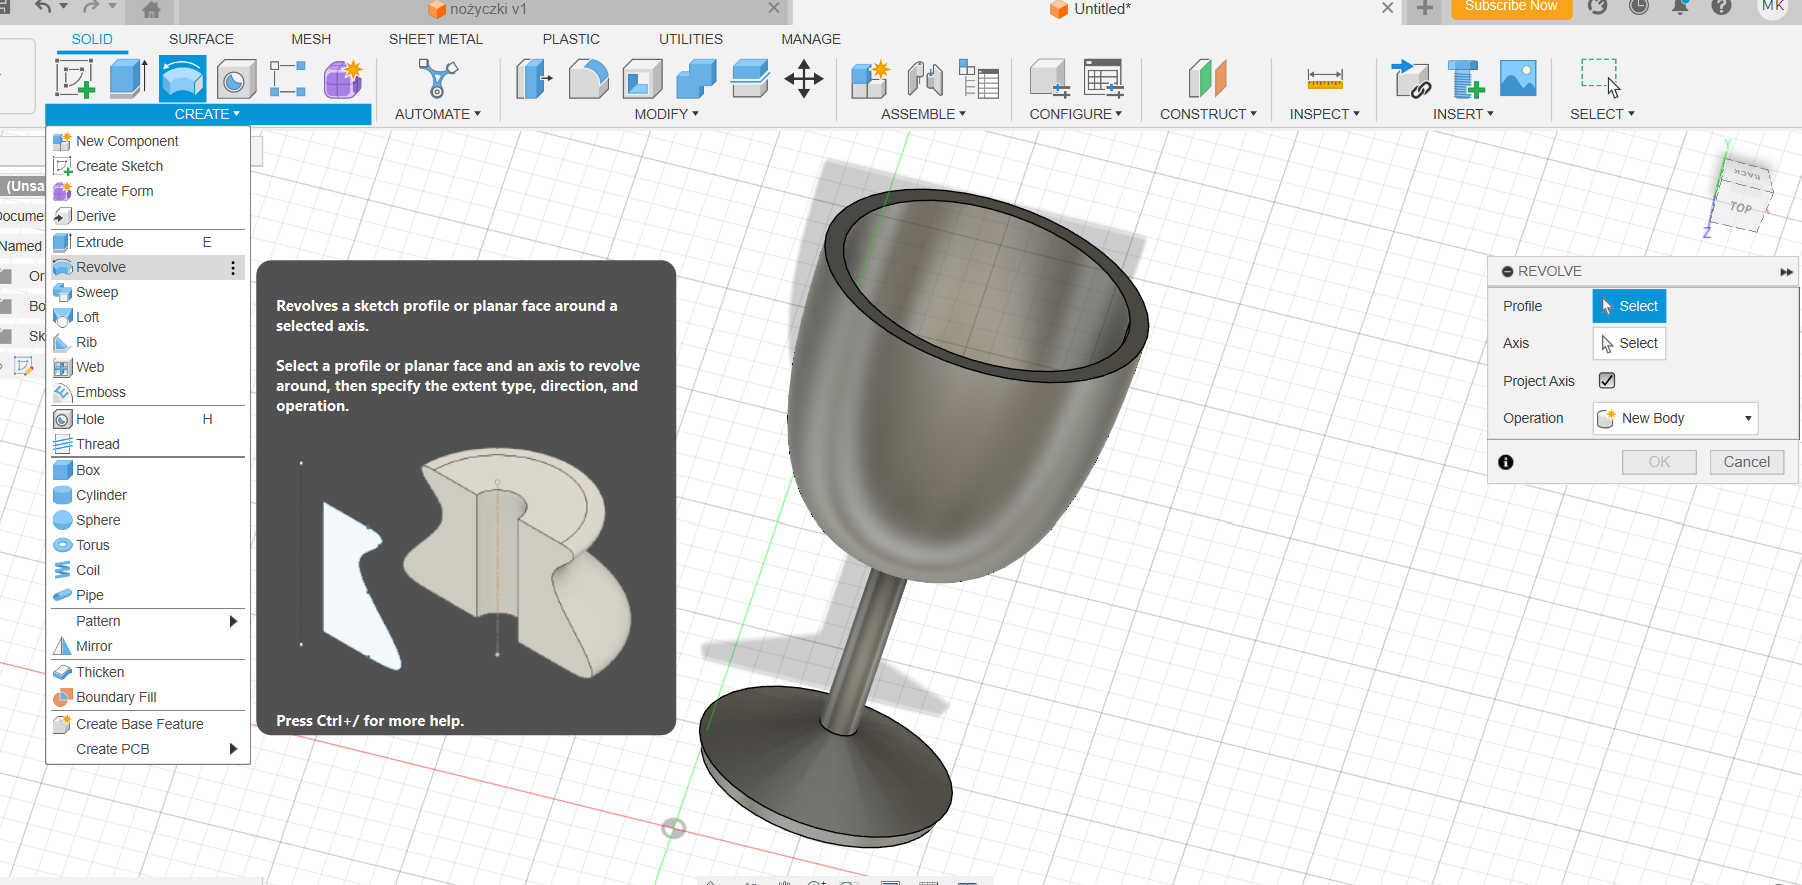Switch to the UTILITIES tab
Screen dimensions: 1802x885
click(x=691, y=39)
